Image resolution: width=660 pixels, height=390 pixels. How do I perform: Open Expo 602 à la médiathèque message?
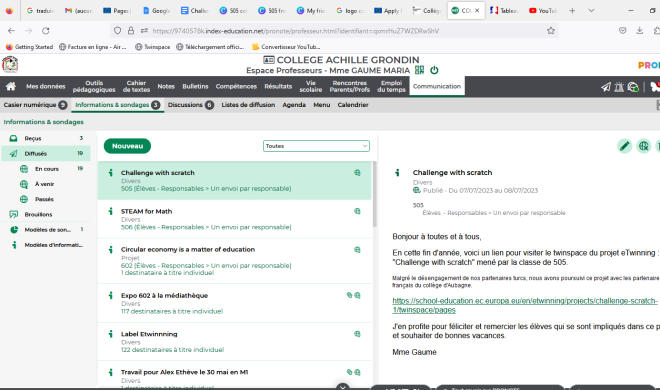click(234, 303)
